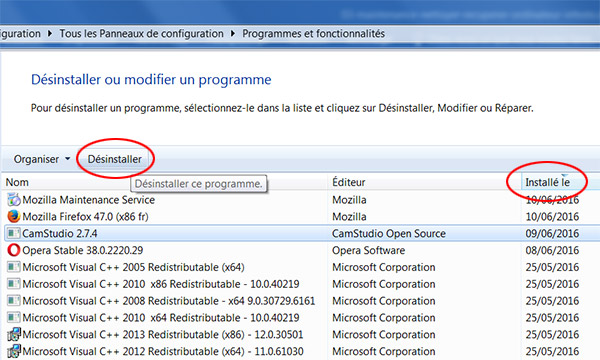This screenshot has width=600, height=360.
Task: Select Opera Stable 38.0.2220.29 entry
Action: (83, 250)
